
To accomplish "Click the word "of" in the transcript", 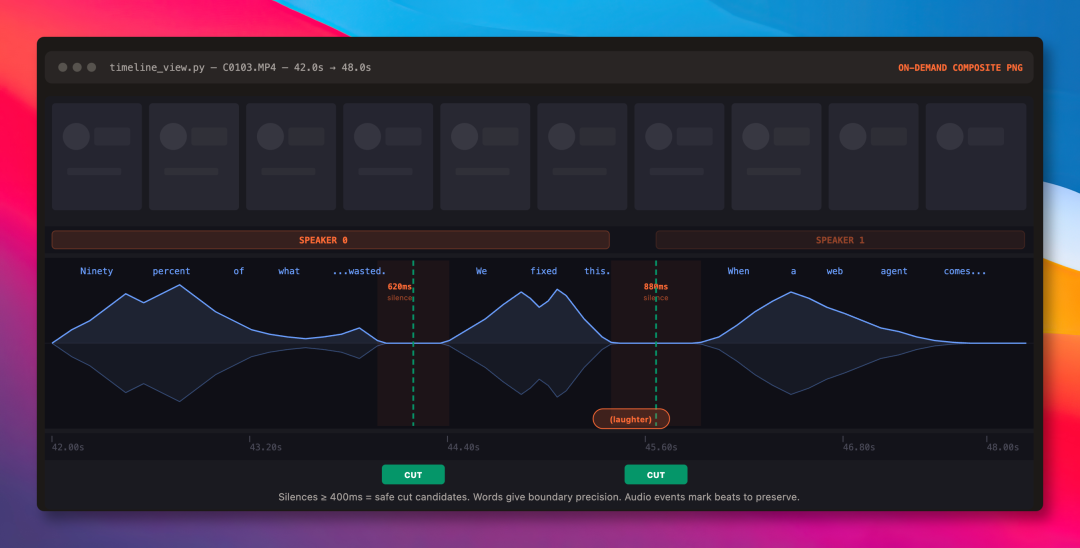I will 238,271.
